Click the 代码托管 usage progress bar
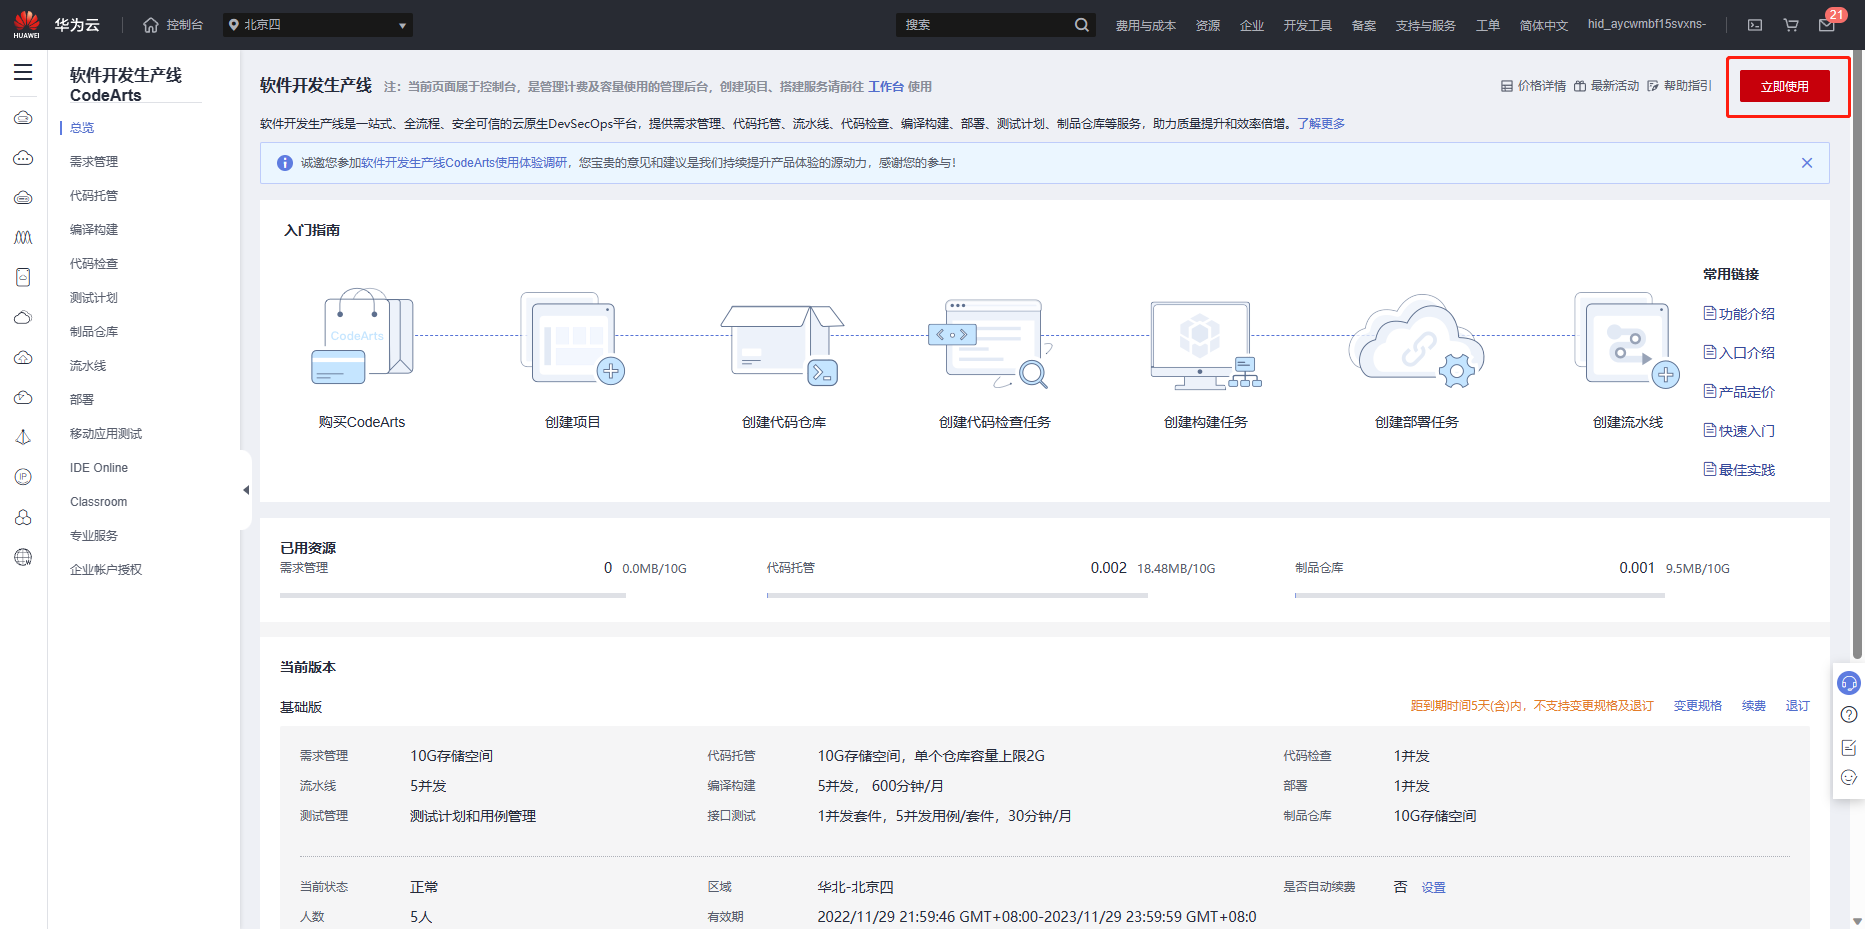 [x=957, y=595]
